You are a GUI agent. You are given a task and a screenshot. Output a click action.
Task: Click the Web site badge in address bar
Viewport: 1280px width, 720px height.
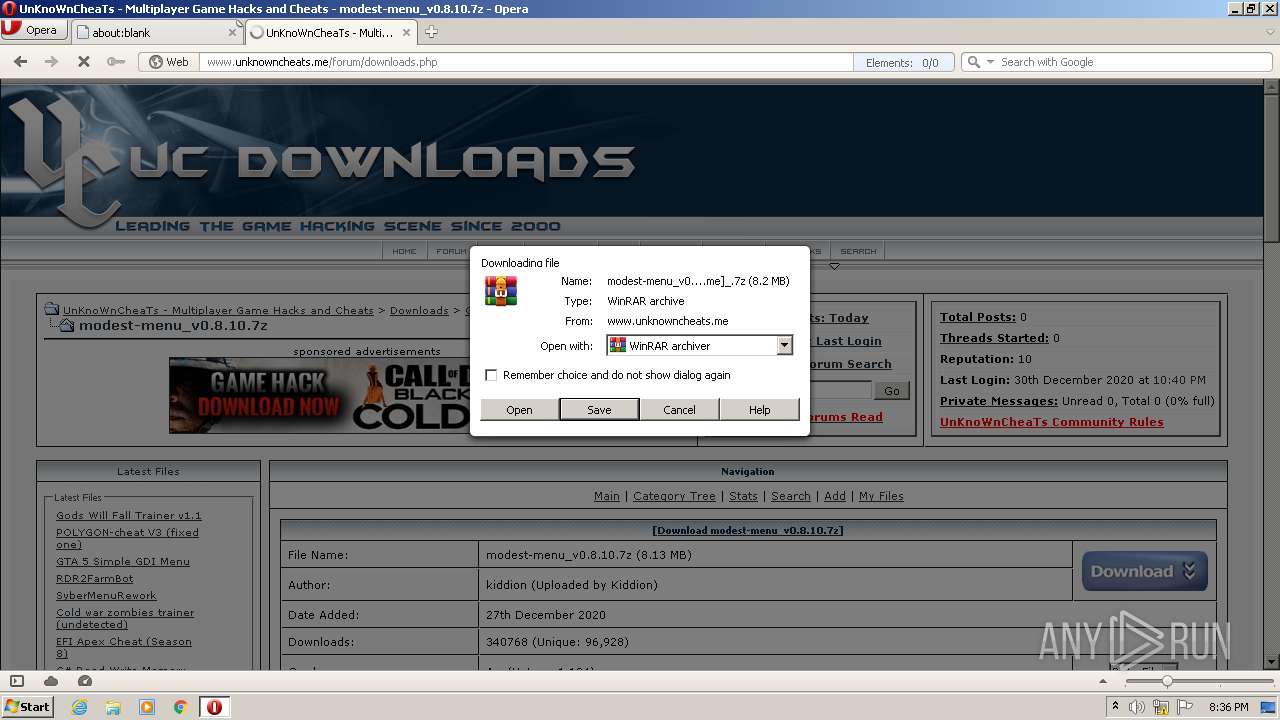(x=169, y=62)
